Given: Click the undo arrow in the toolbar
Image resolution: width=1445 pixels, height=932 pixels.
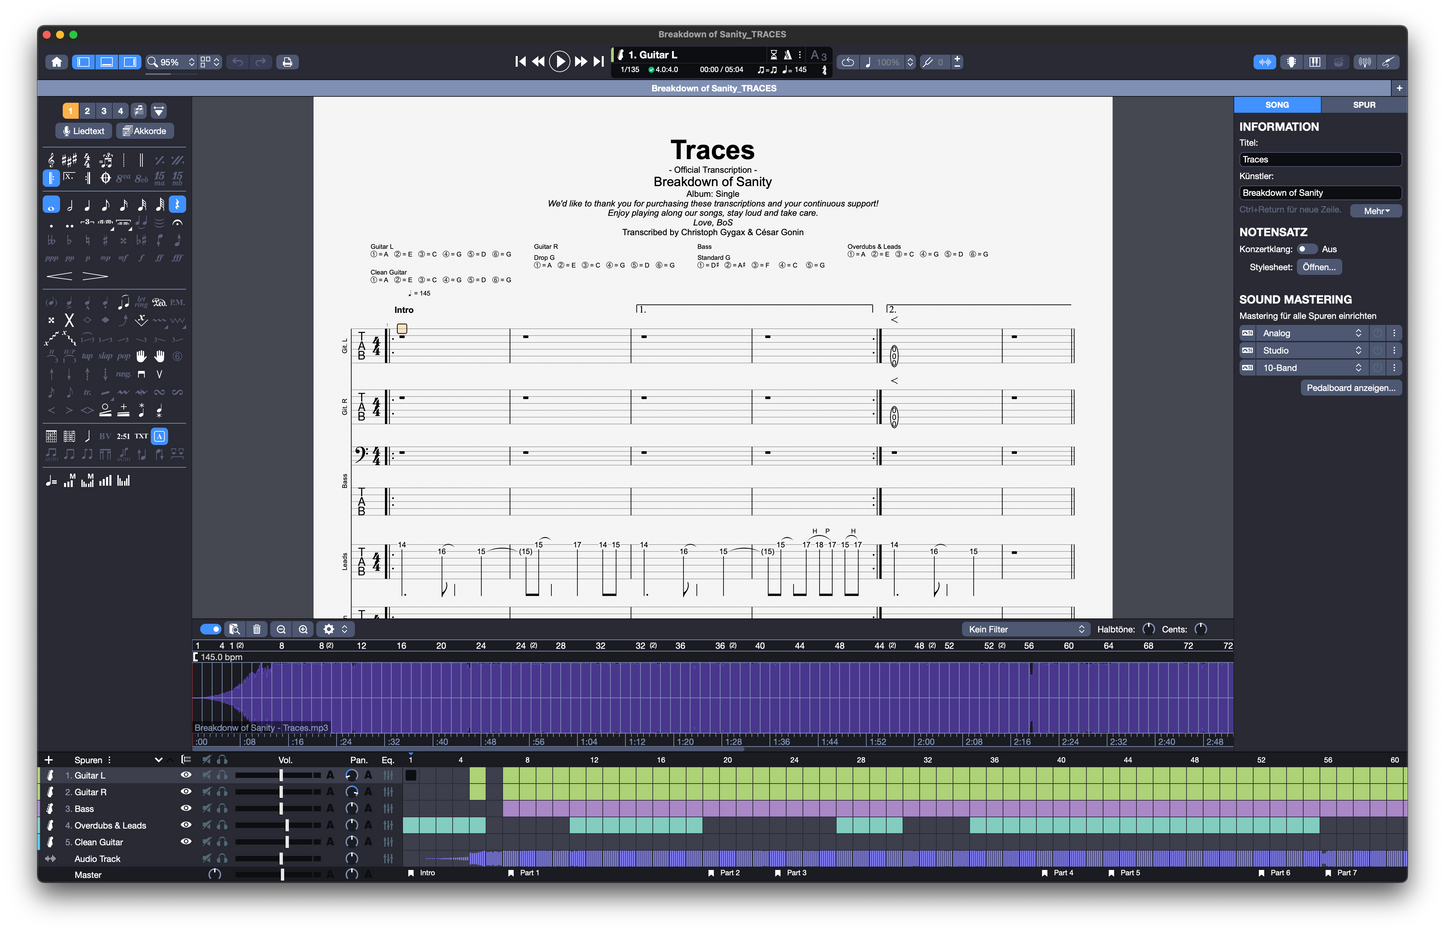Looking at the screenshot, I should click(238, 62).
